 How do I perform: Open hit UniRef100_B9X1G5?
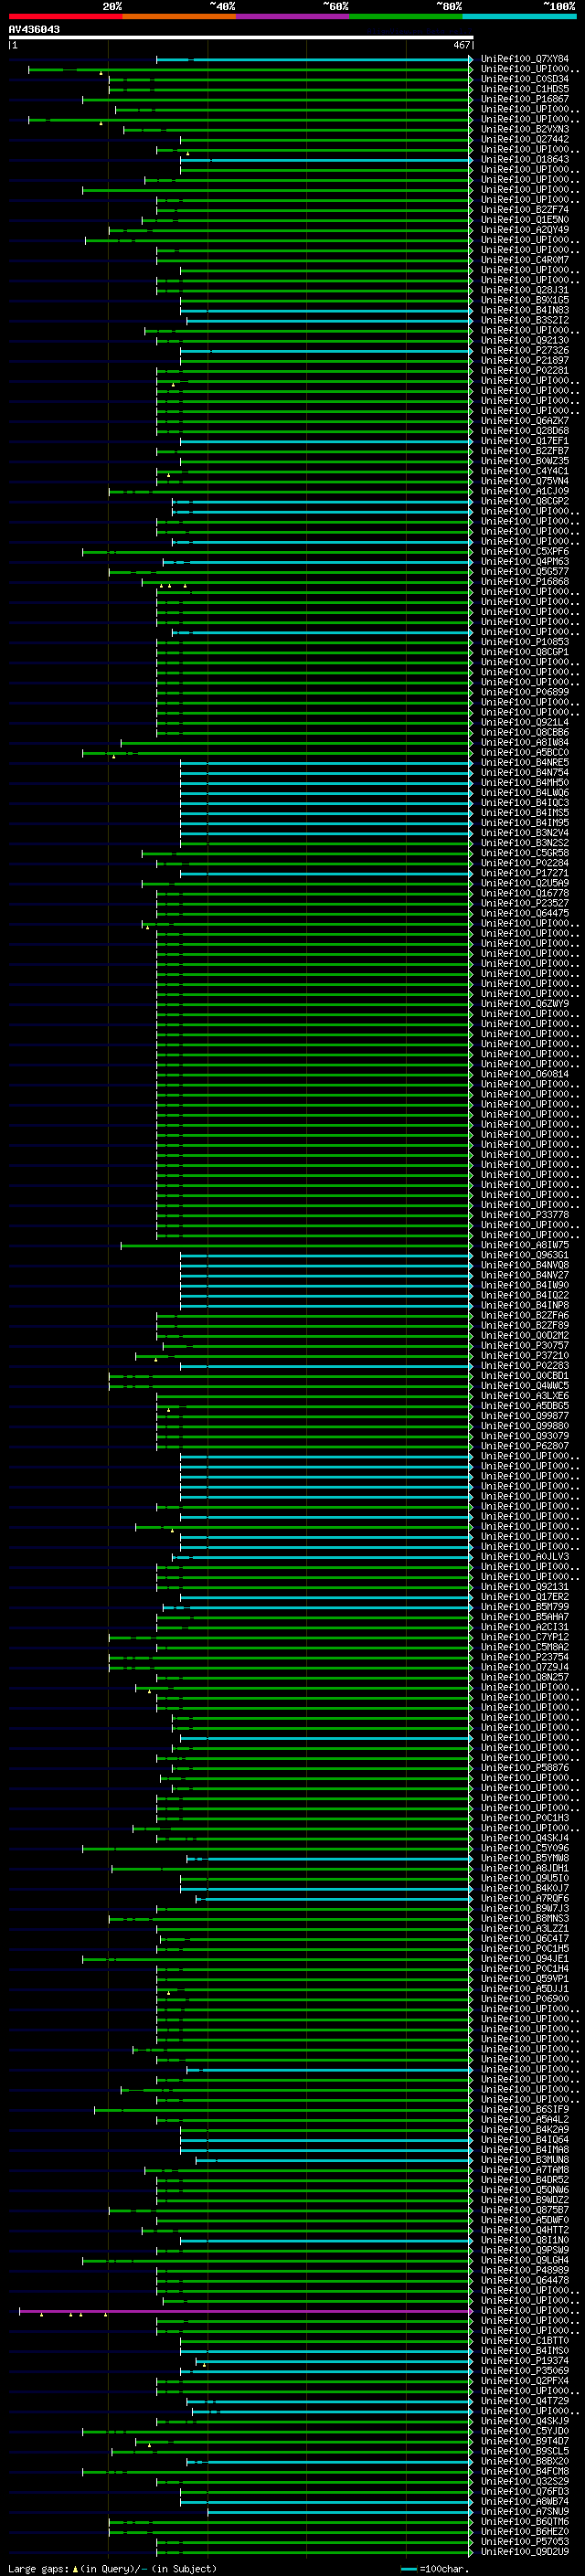[524, 300]
